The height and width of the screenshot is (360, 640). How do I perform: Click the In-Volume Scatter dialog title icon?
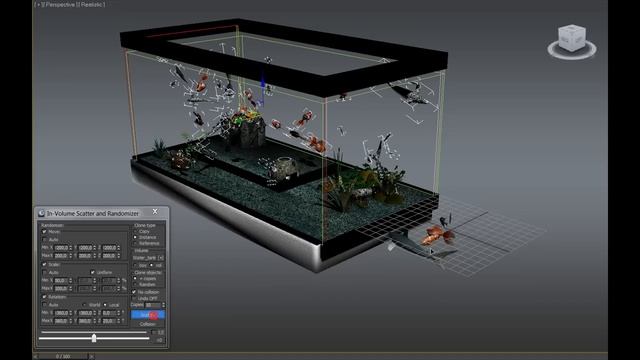pos(41,213)
